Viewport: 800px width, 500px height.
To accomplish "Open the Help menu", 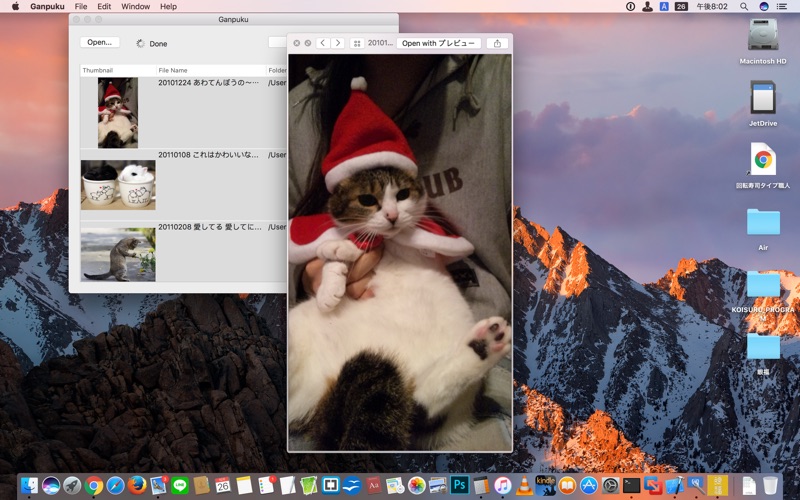I will pos(168,7).
